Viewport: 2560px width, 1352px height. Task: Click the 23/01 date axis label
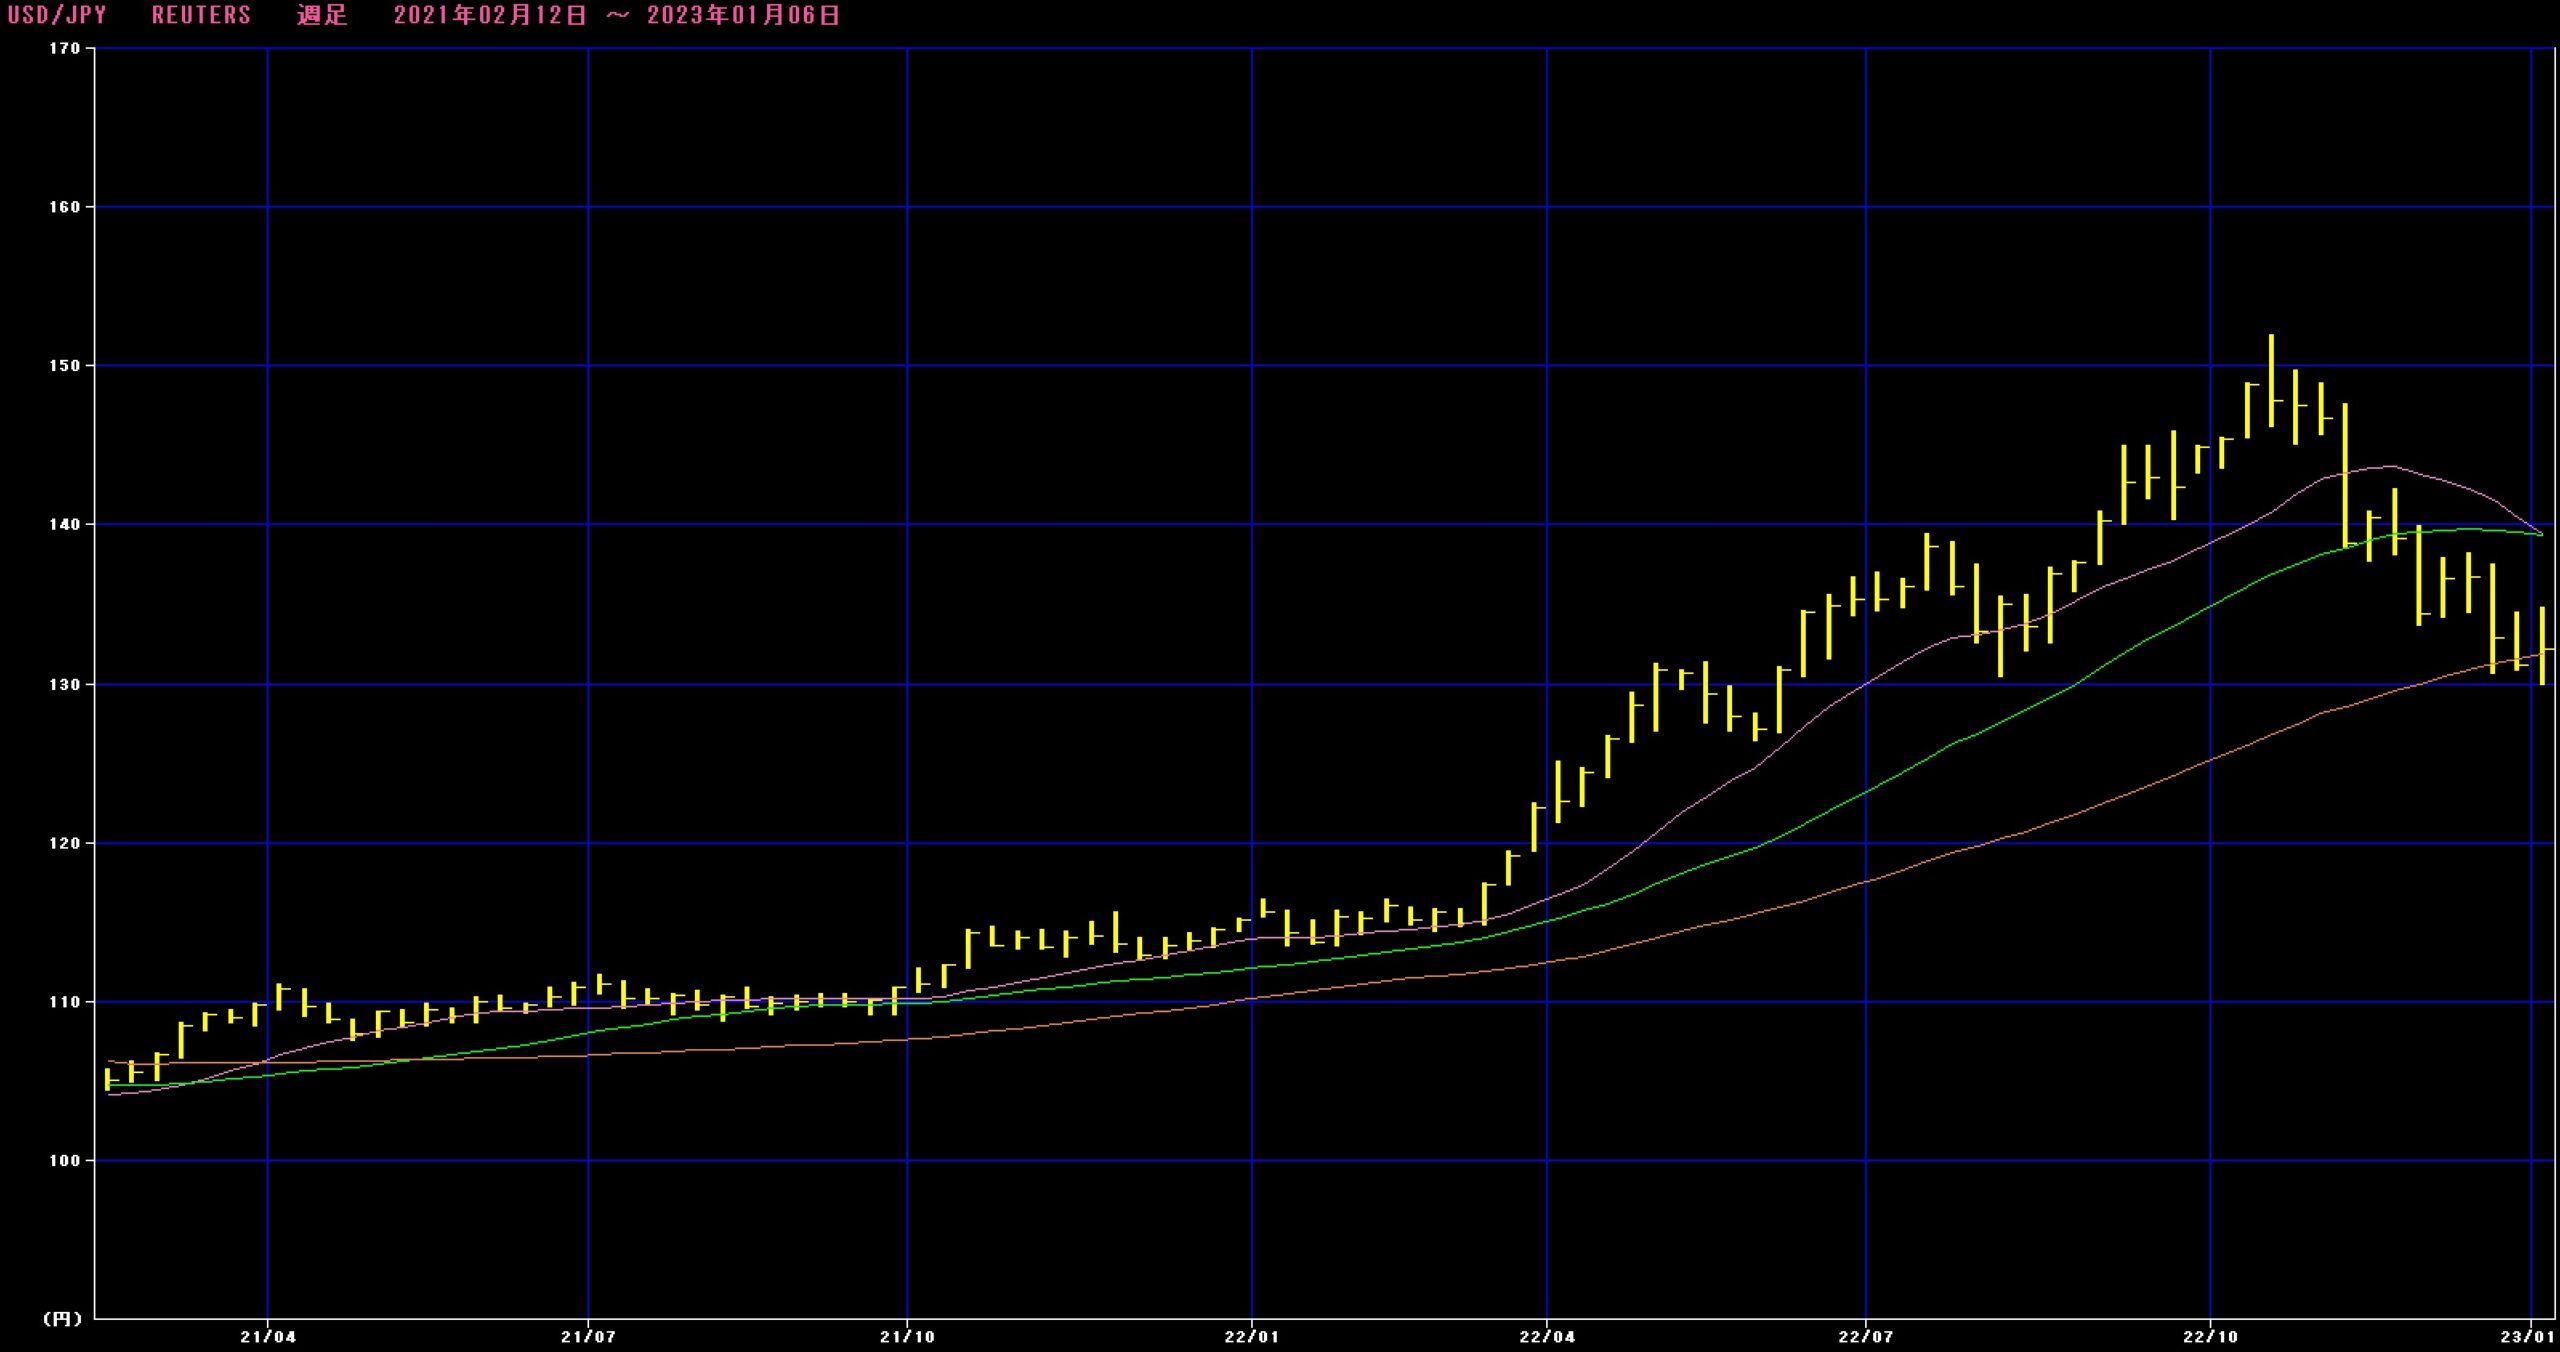(x=2529, y=1337)
